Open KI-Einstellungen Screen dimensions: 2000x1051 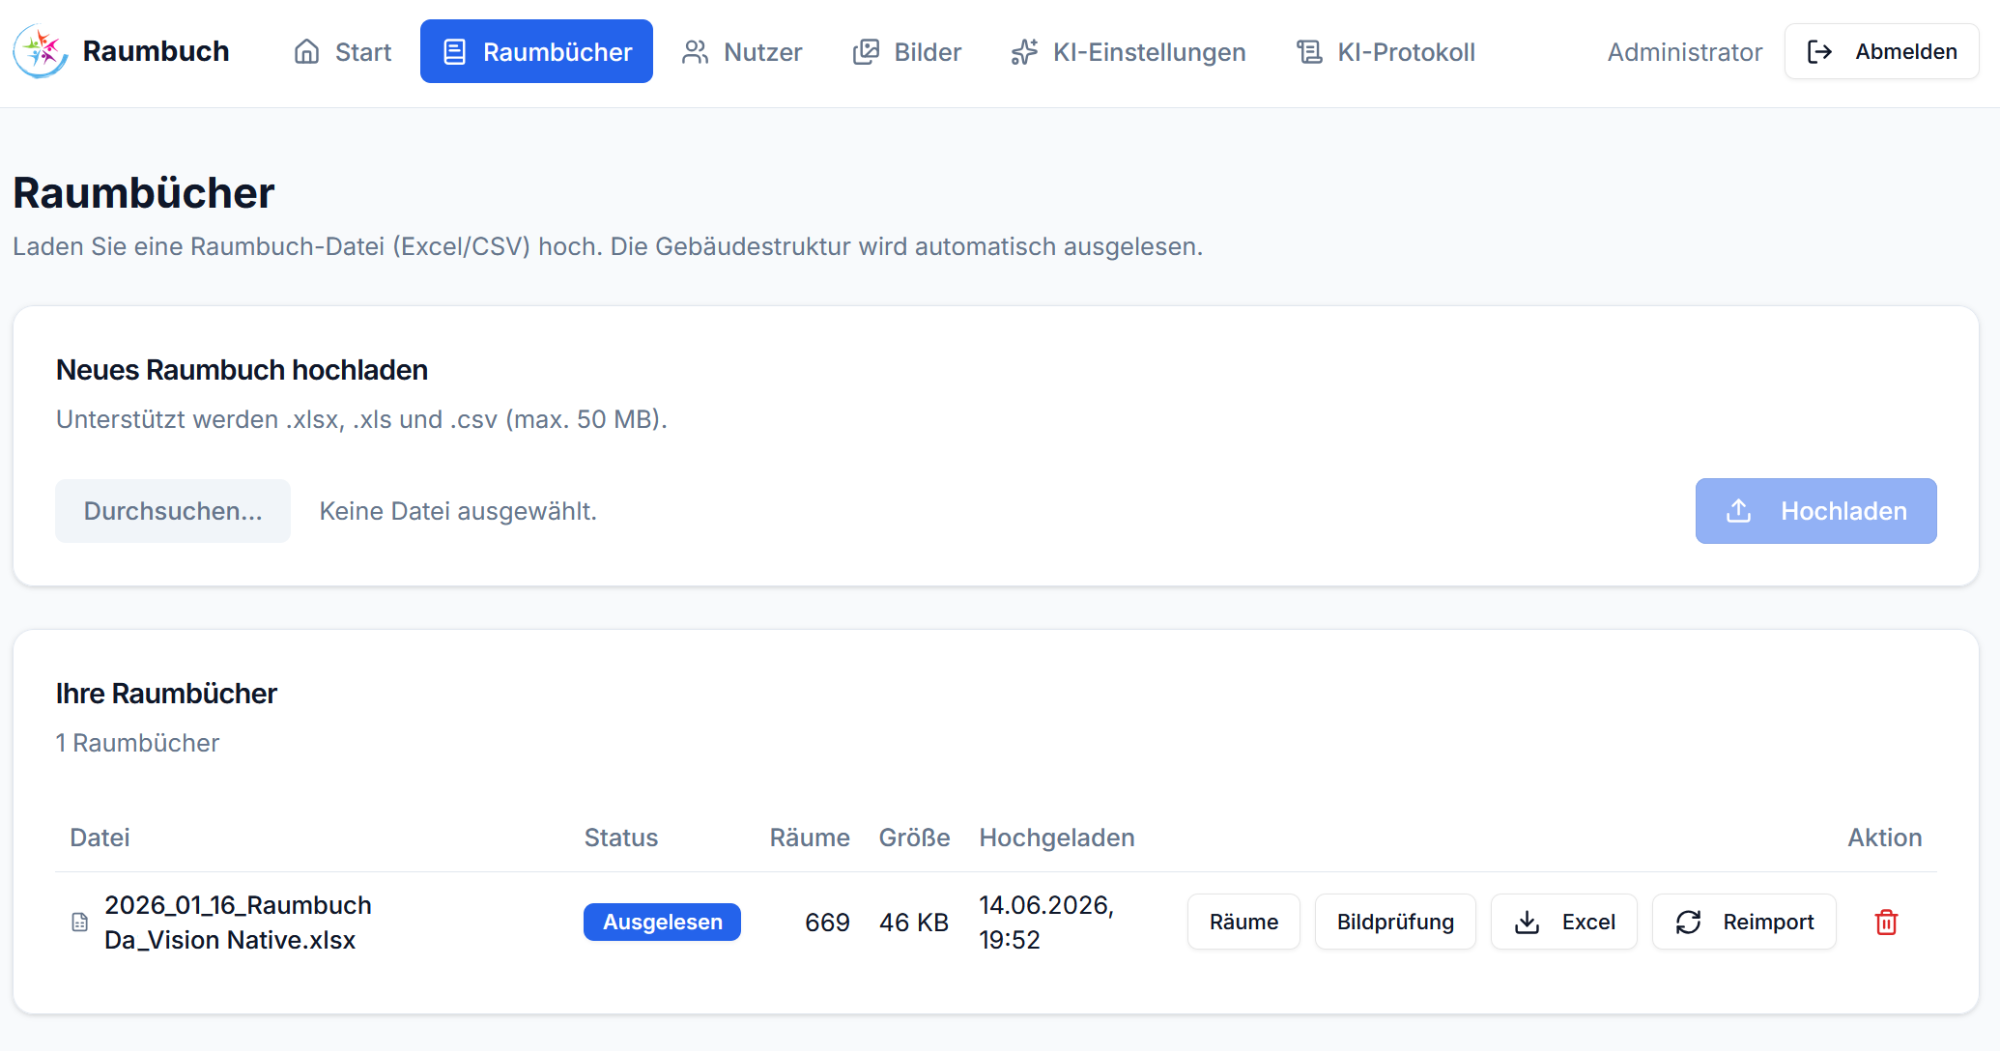coord(1128,52)
